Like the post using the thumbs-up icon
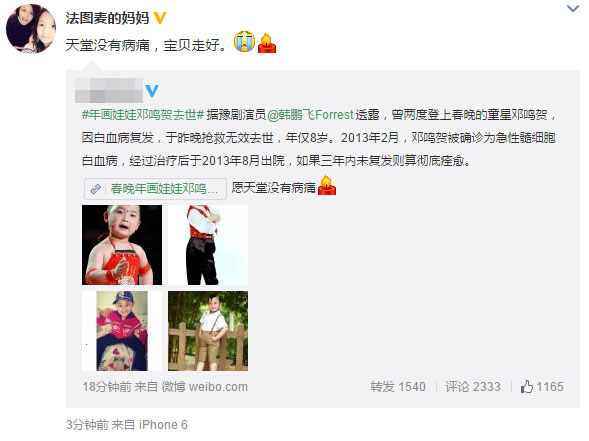589x441 pixels. (x=527, y=387)
